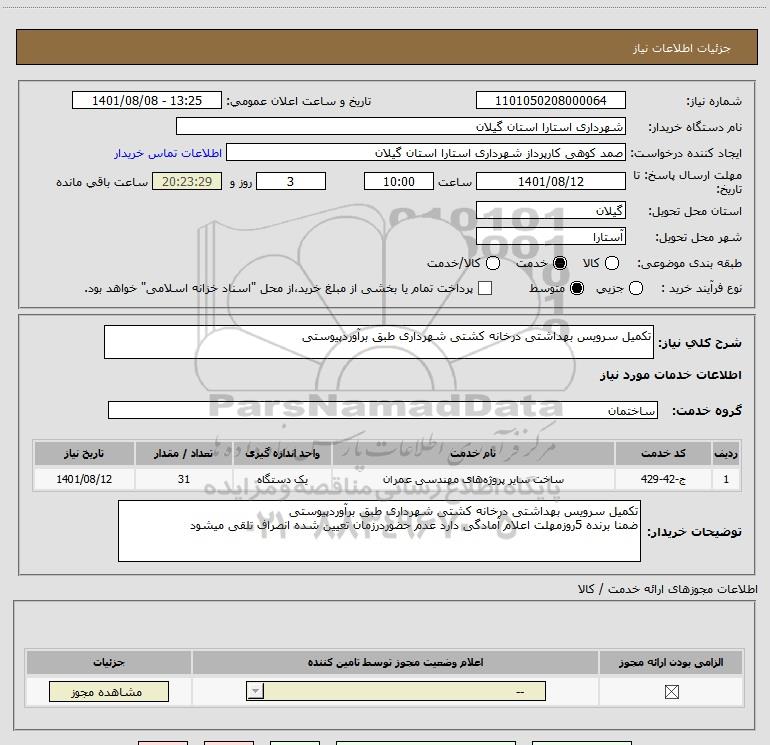Select the خدمت radio button
This screenshot has height=745, width=770.
(x=560, y=263)
